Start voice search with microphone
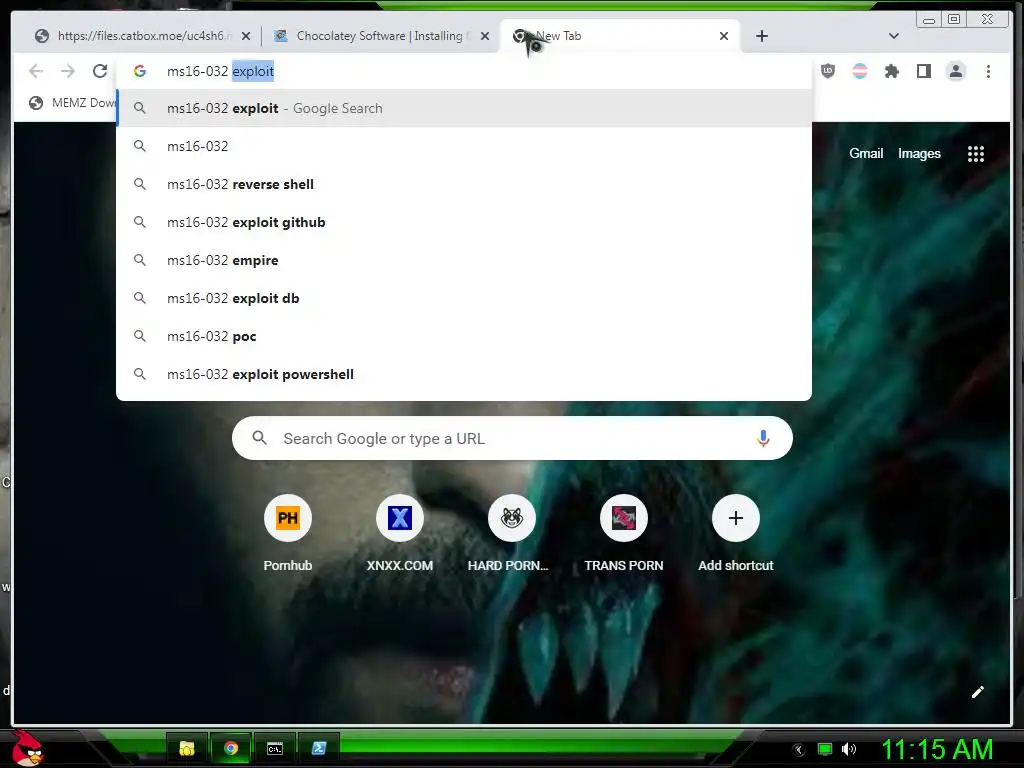 [763, 438]
